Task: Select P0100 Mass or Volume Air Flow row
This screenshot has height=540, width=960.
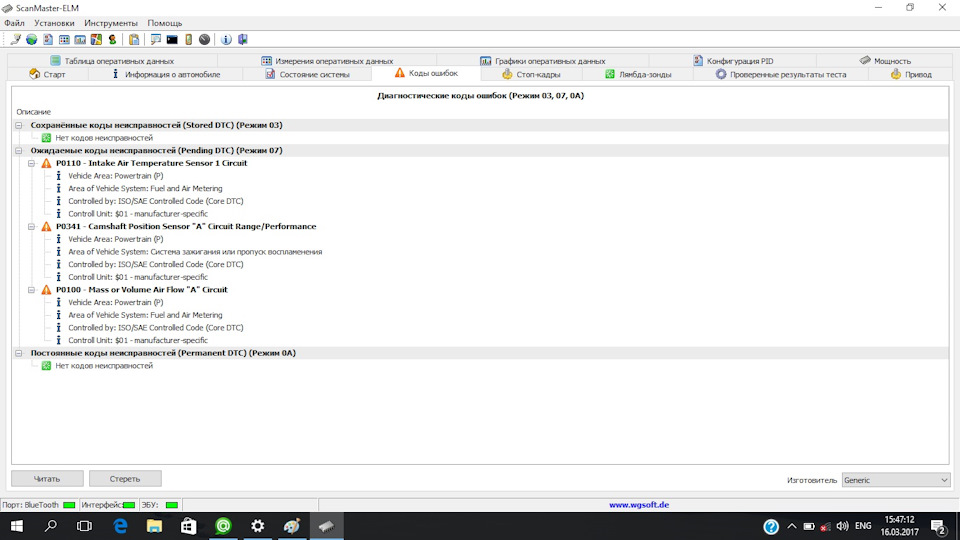Action: pos(141,290)
